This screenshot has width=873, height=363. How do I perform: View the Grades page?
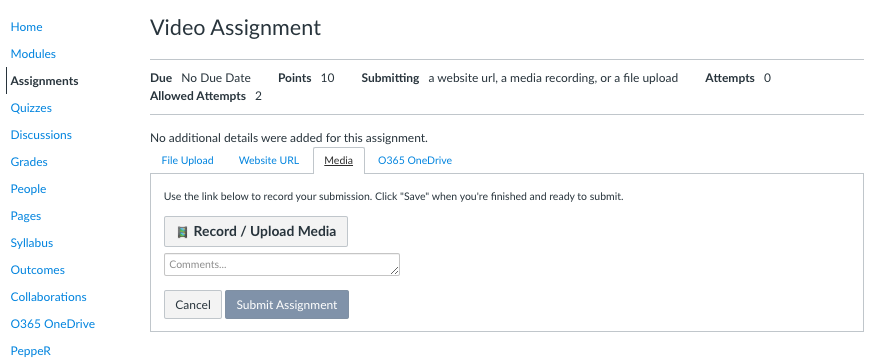(29, 162)
